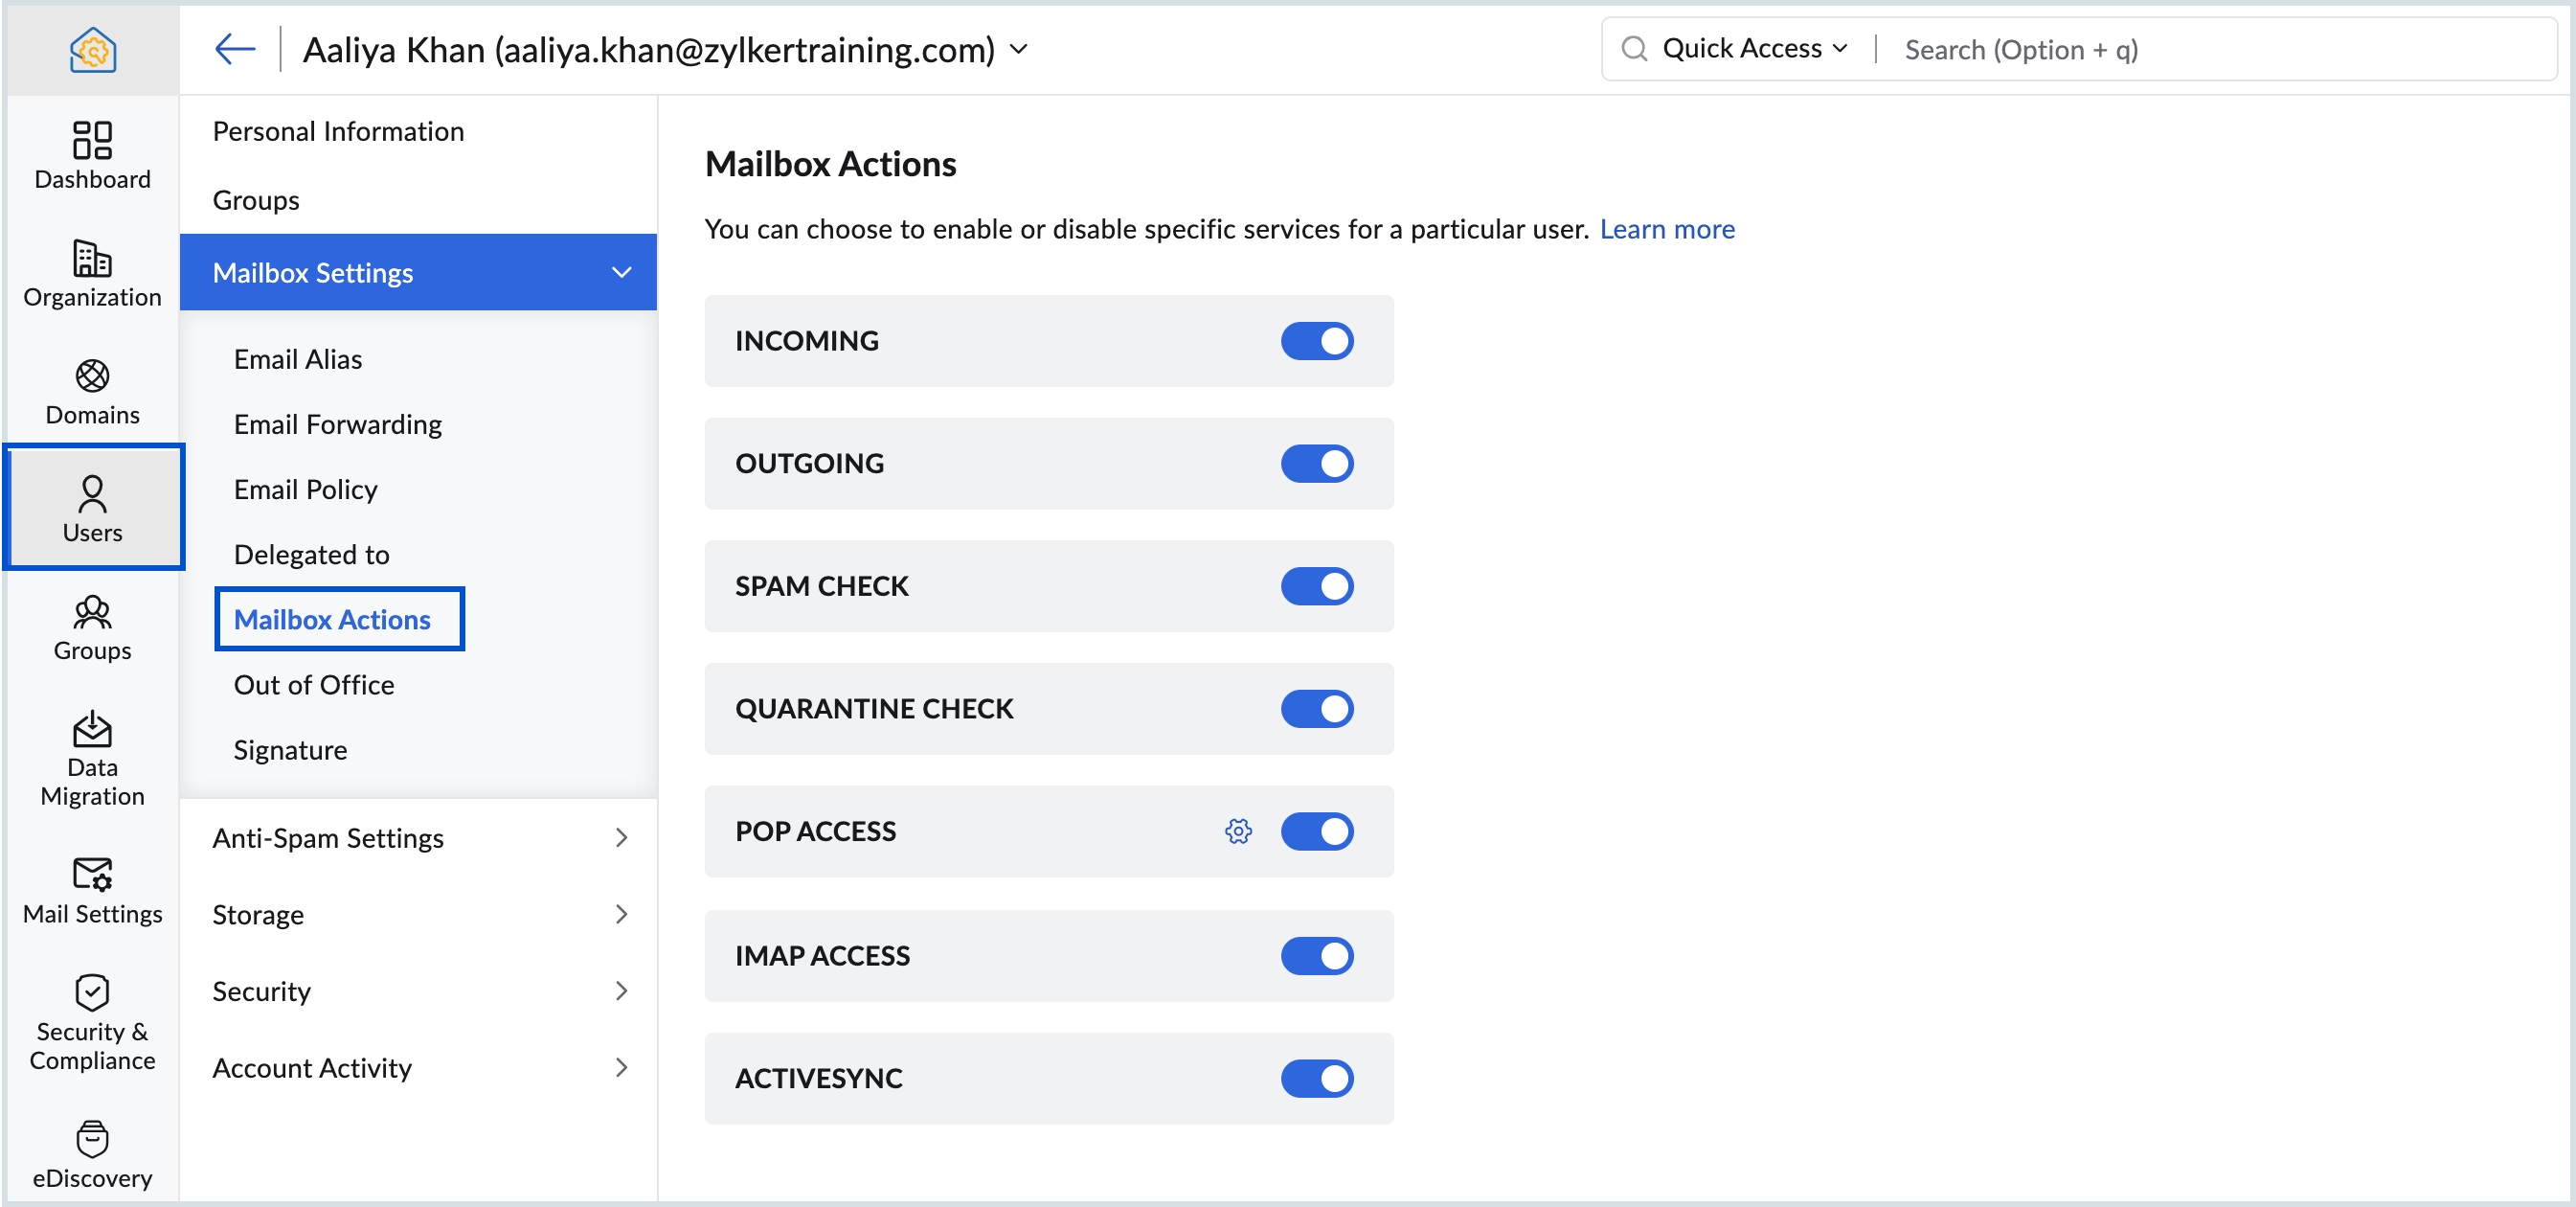Open Security & Compliance section
The height and width of the screenshot is (1207, 2576).
click(x=92, y=1022)
